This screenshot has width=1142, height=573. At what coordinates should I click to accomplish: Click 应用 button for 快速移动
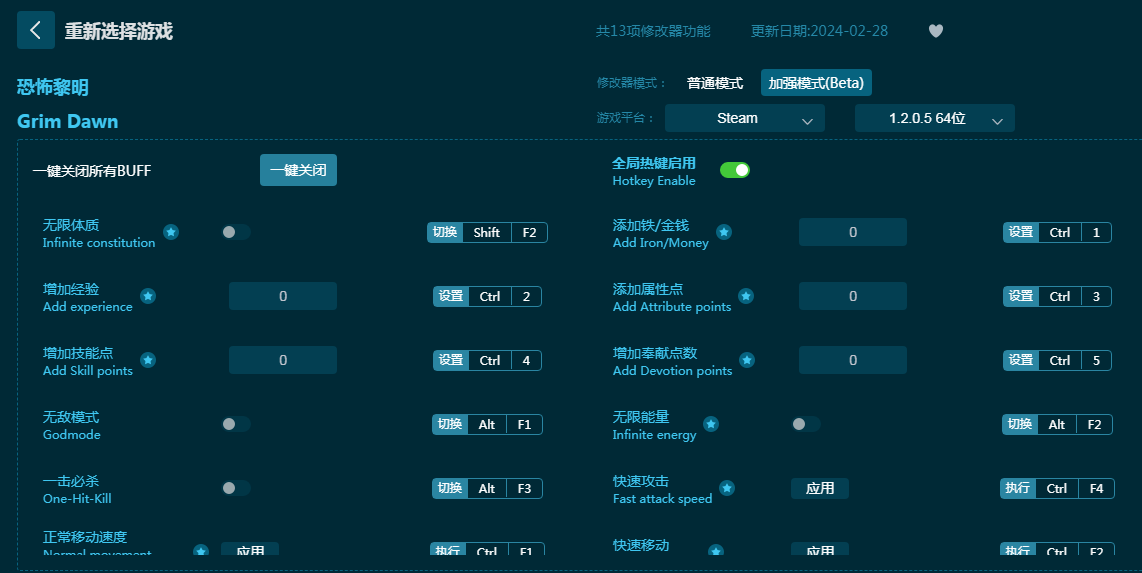(820, 550)
